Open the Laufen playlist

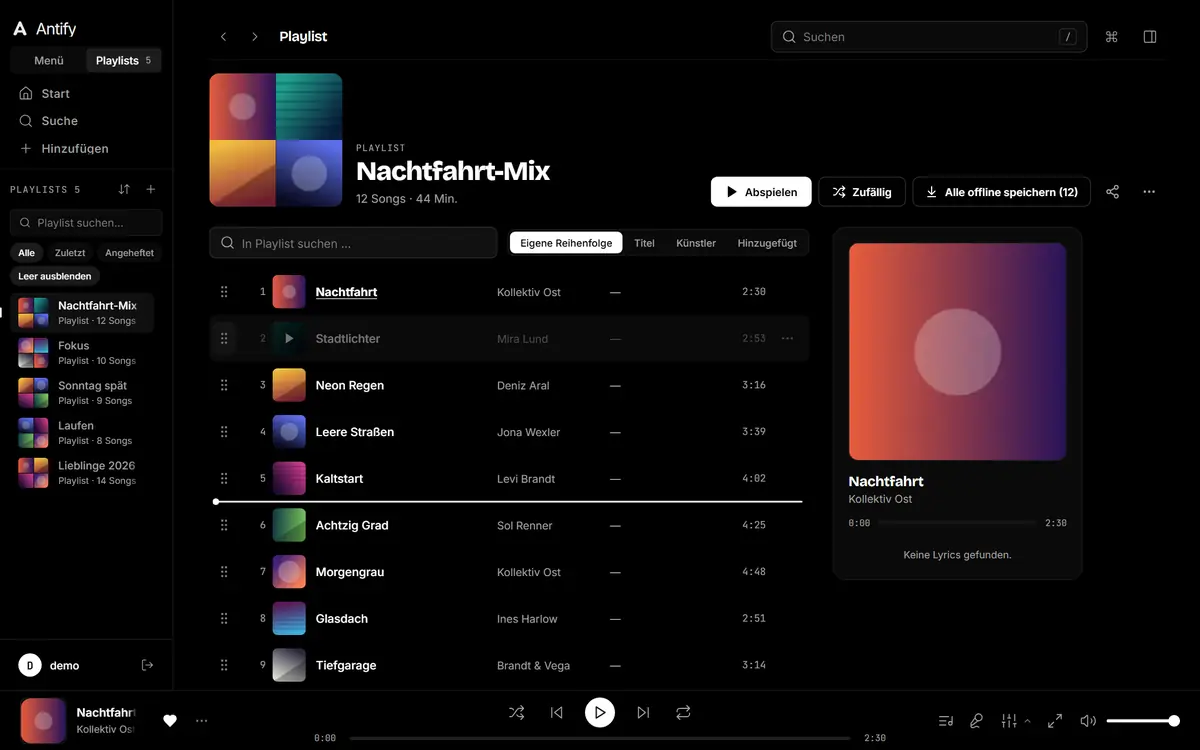pos(82,432)
